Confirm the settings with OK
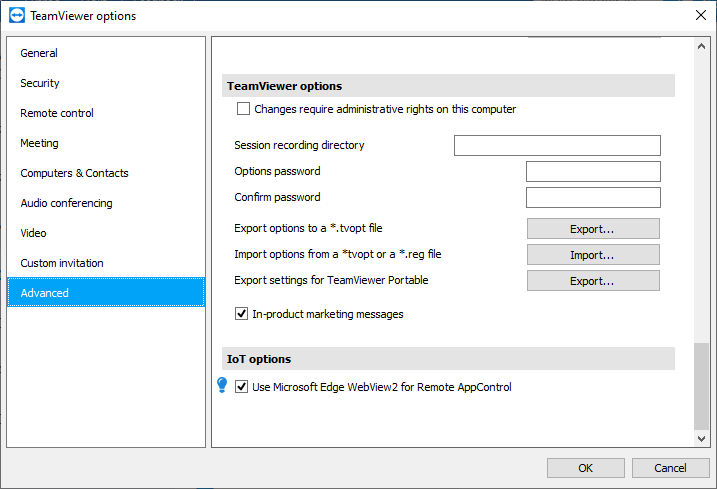 (585, 468)
